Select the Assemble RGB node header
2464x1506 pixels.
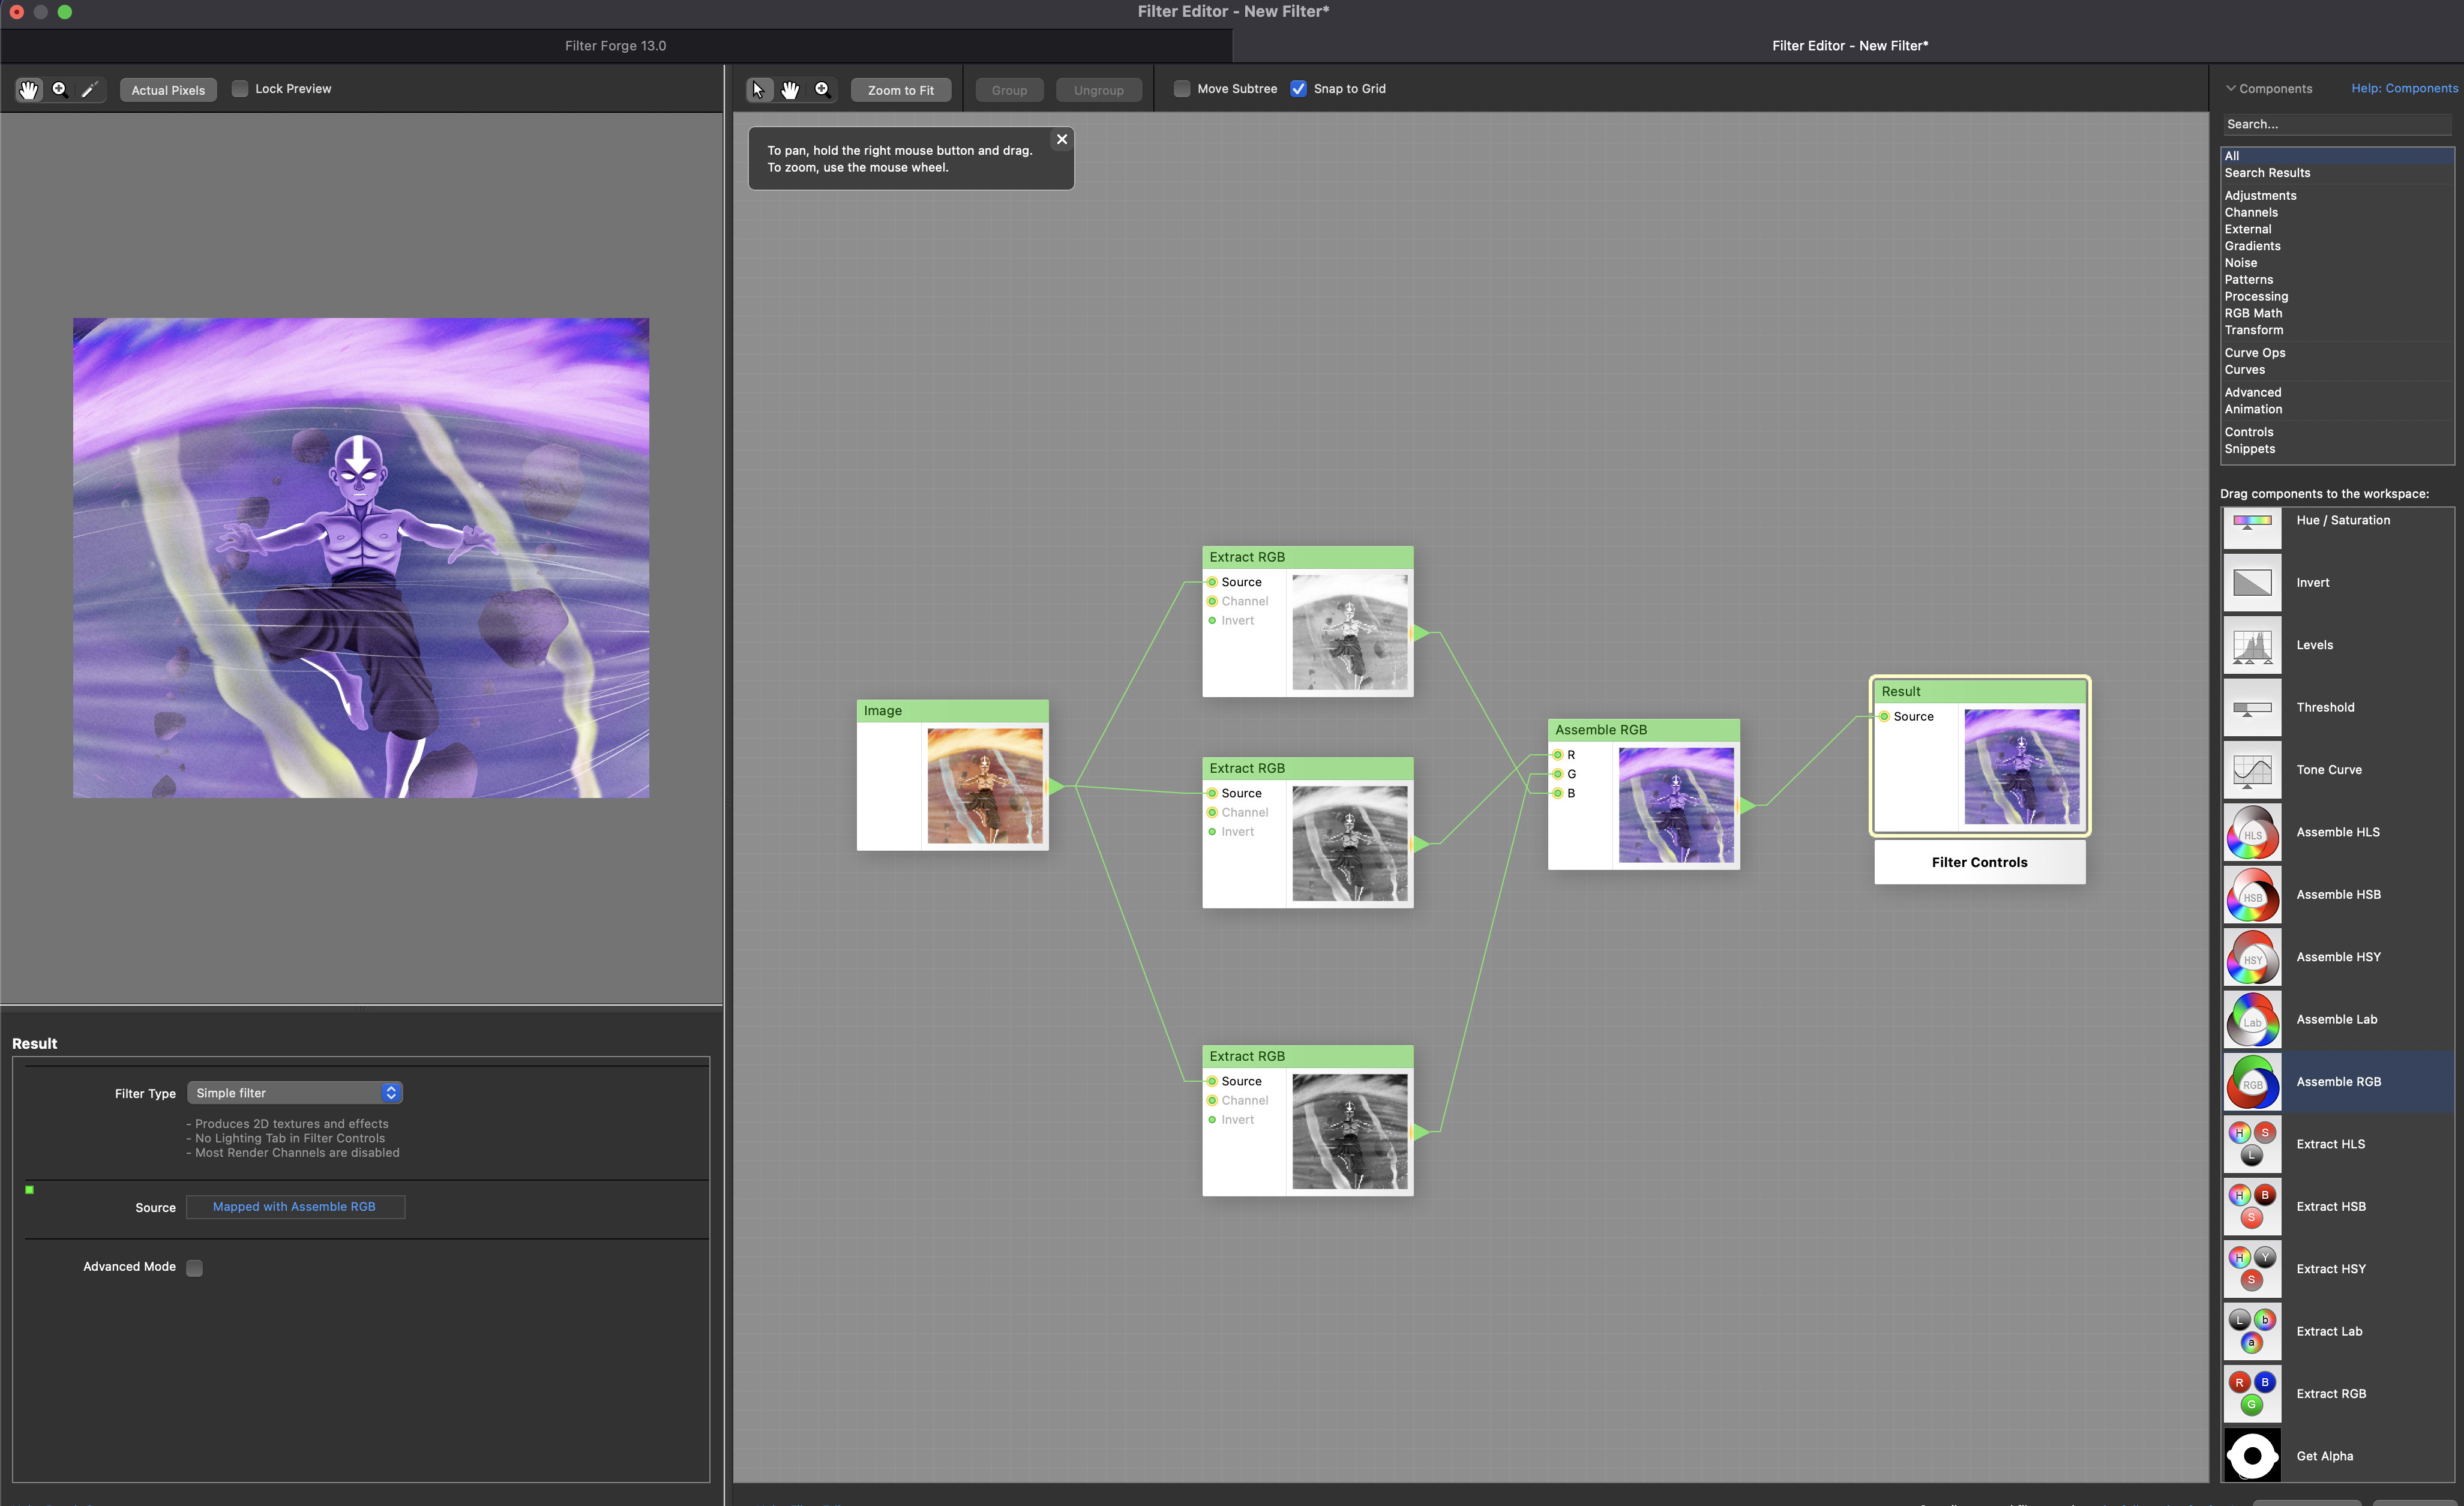click(1643, 730)
